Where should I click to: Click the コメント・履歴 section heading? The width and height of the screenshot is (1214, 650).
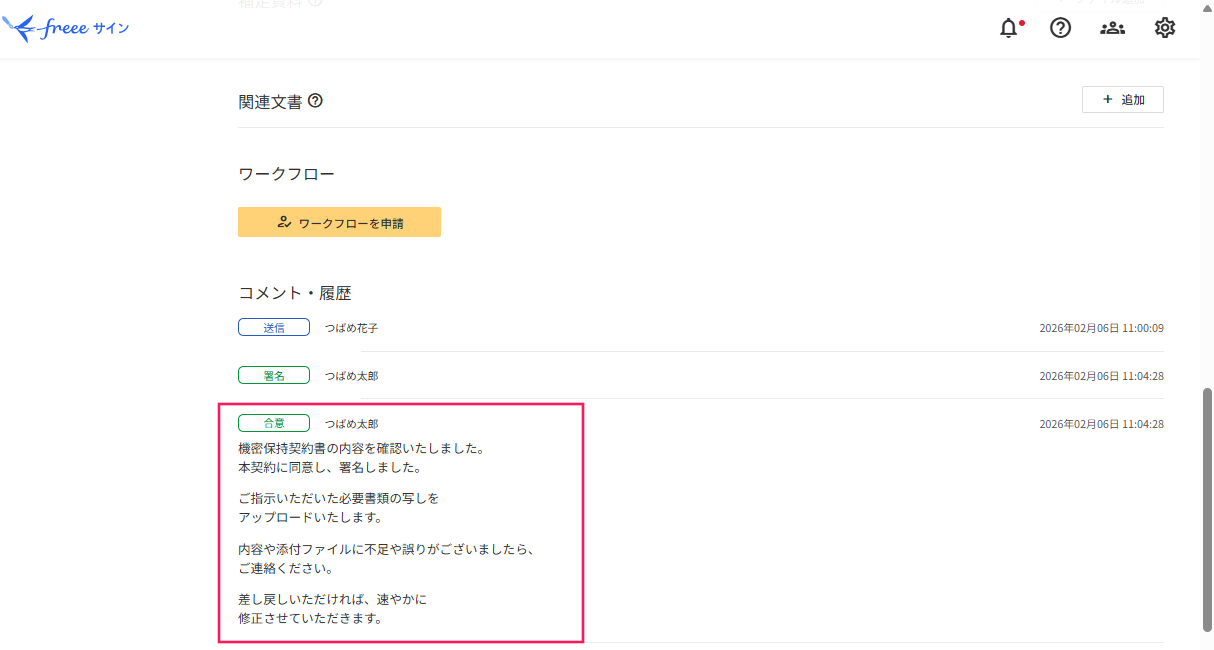click(x=295, y=293)
